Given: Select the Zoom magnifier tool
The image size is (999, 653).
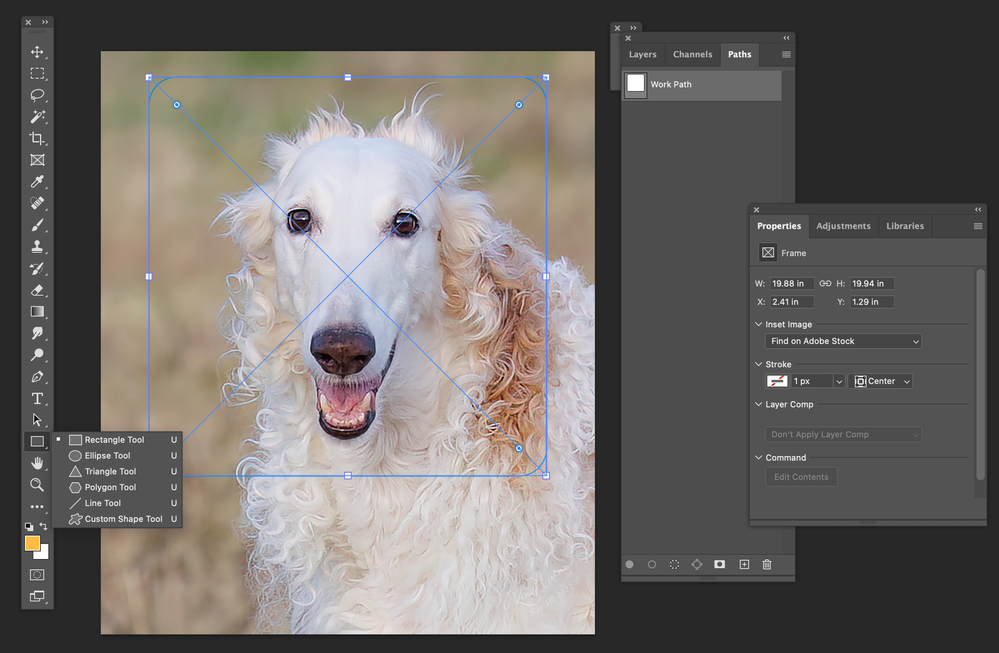Looking at the screenshot, I should coord(37,485).
